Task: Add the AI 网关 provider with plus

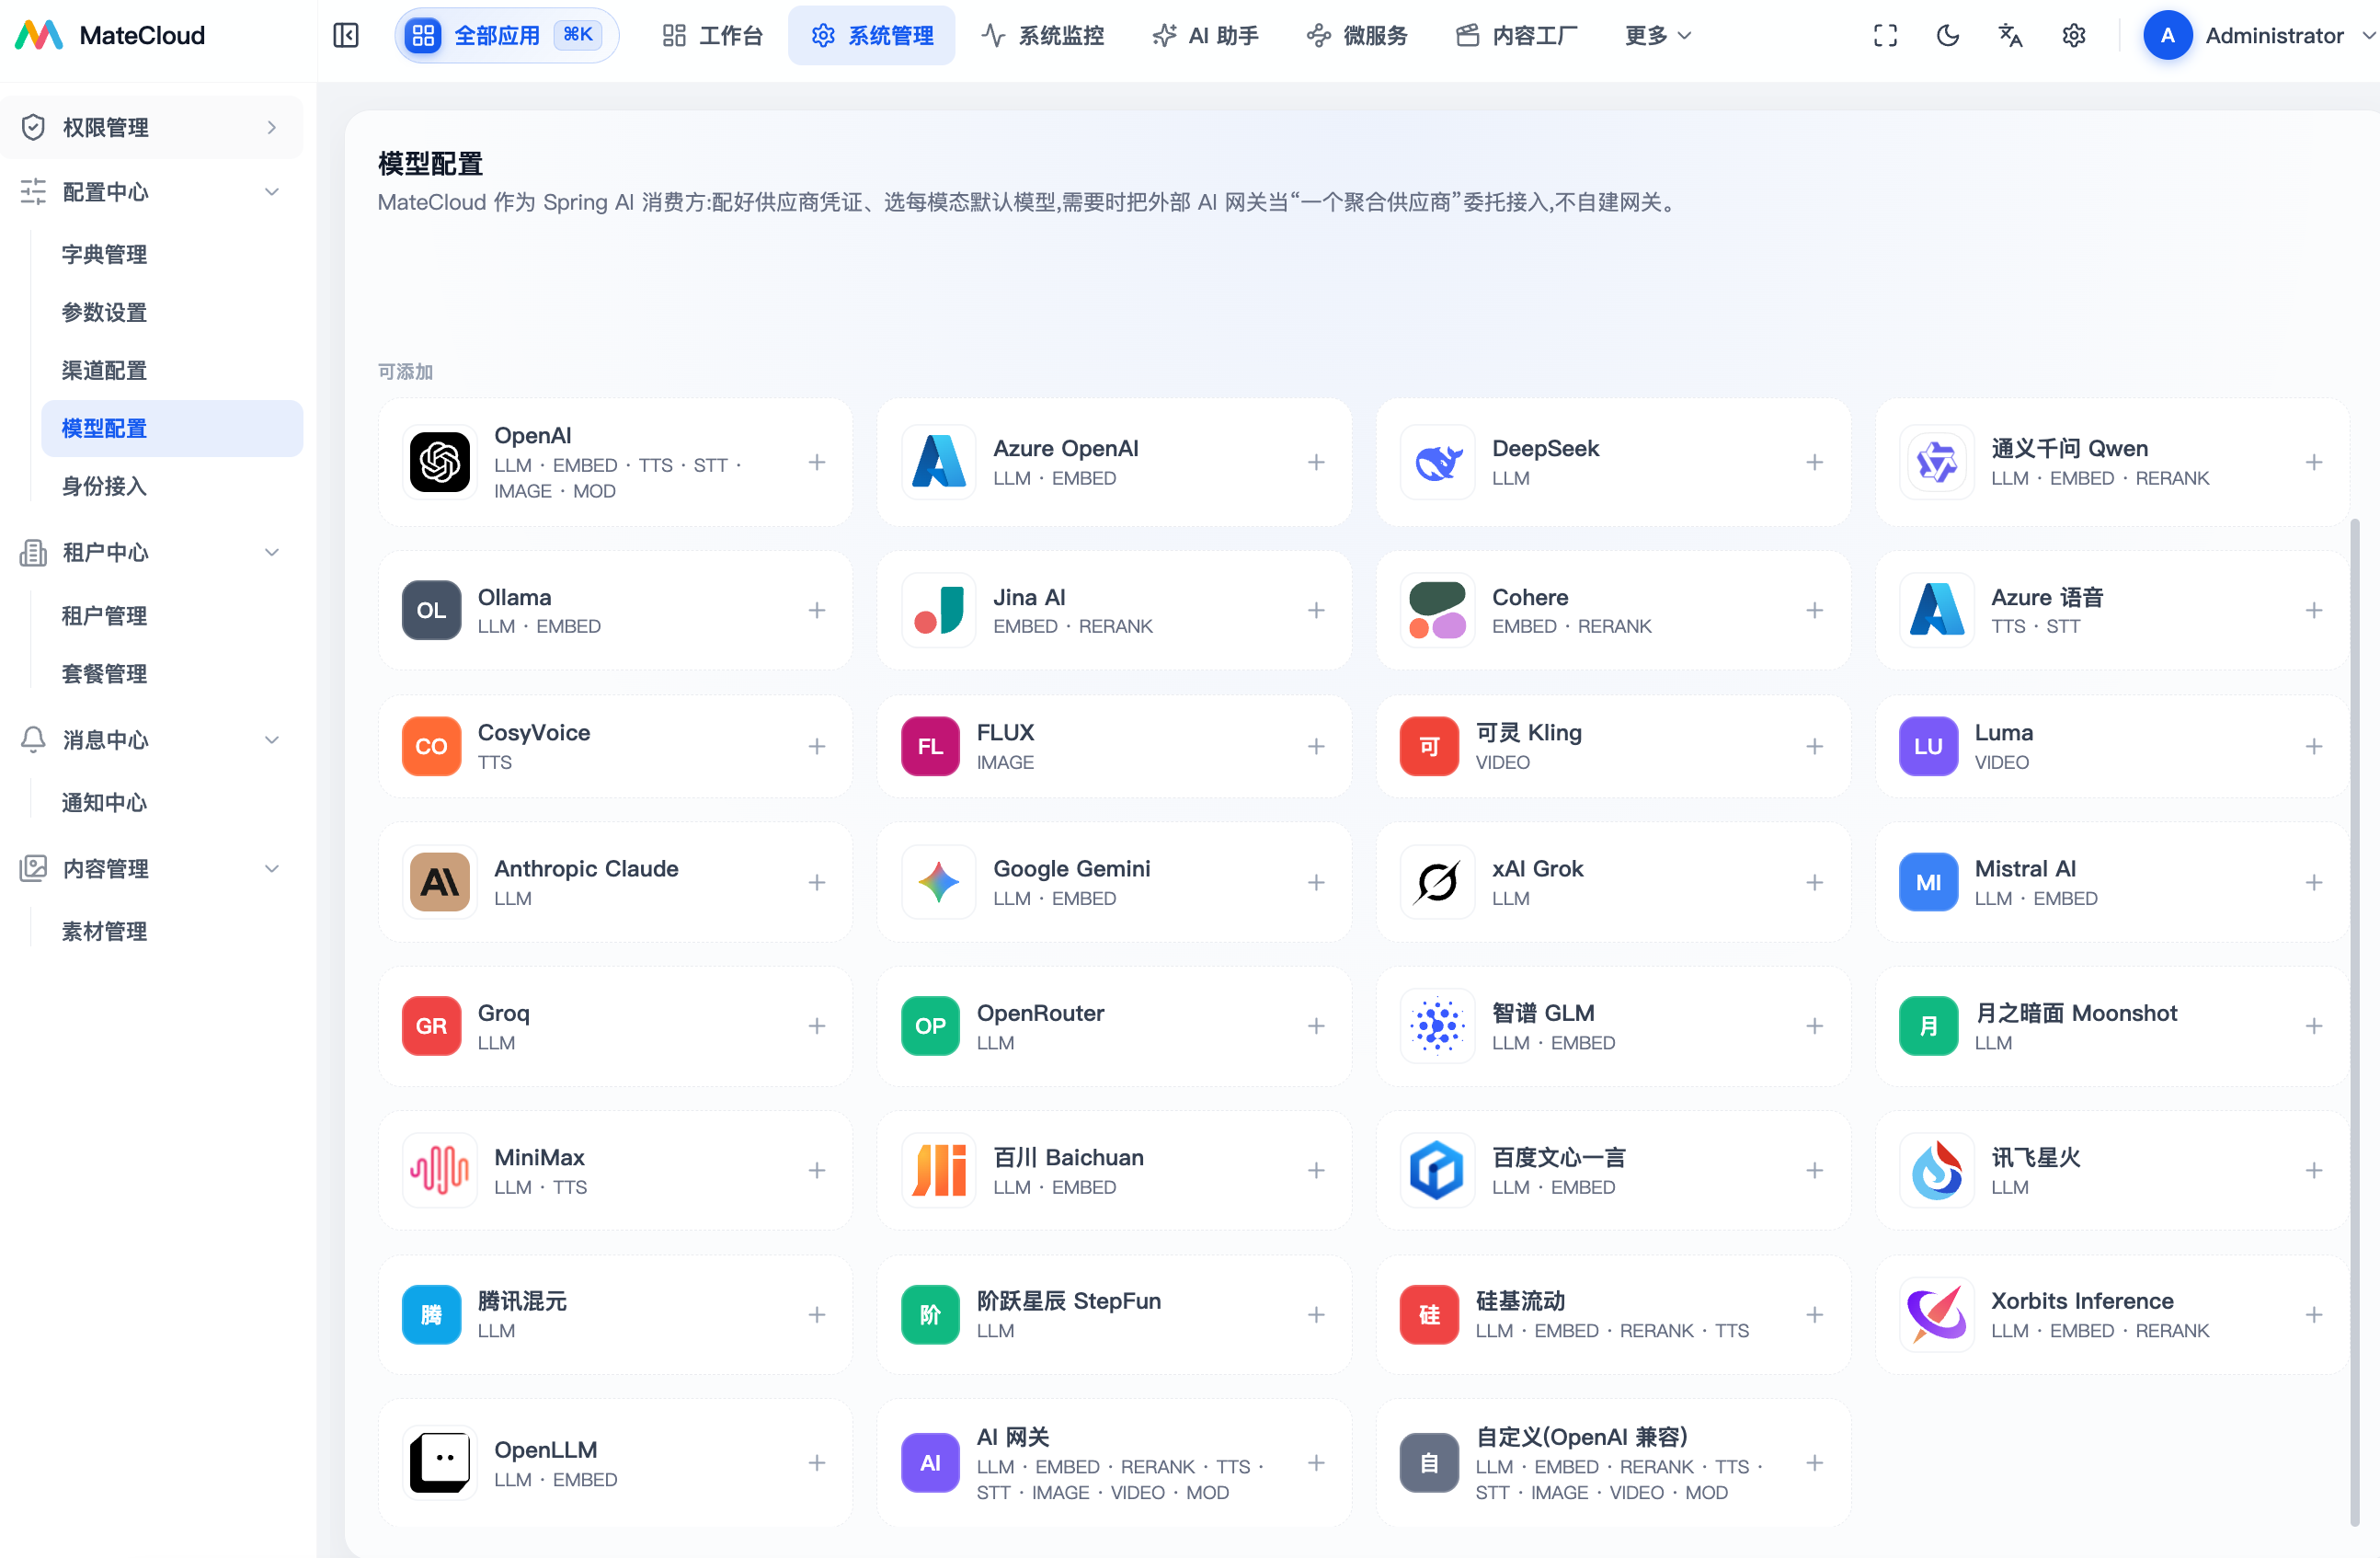Action: click(1316, 1463)
